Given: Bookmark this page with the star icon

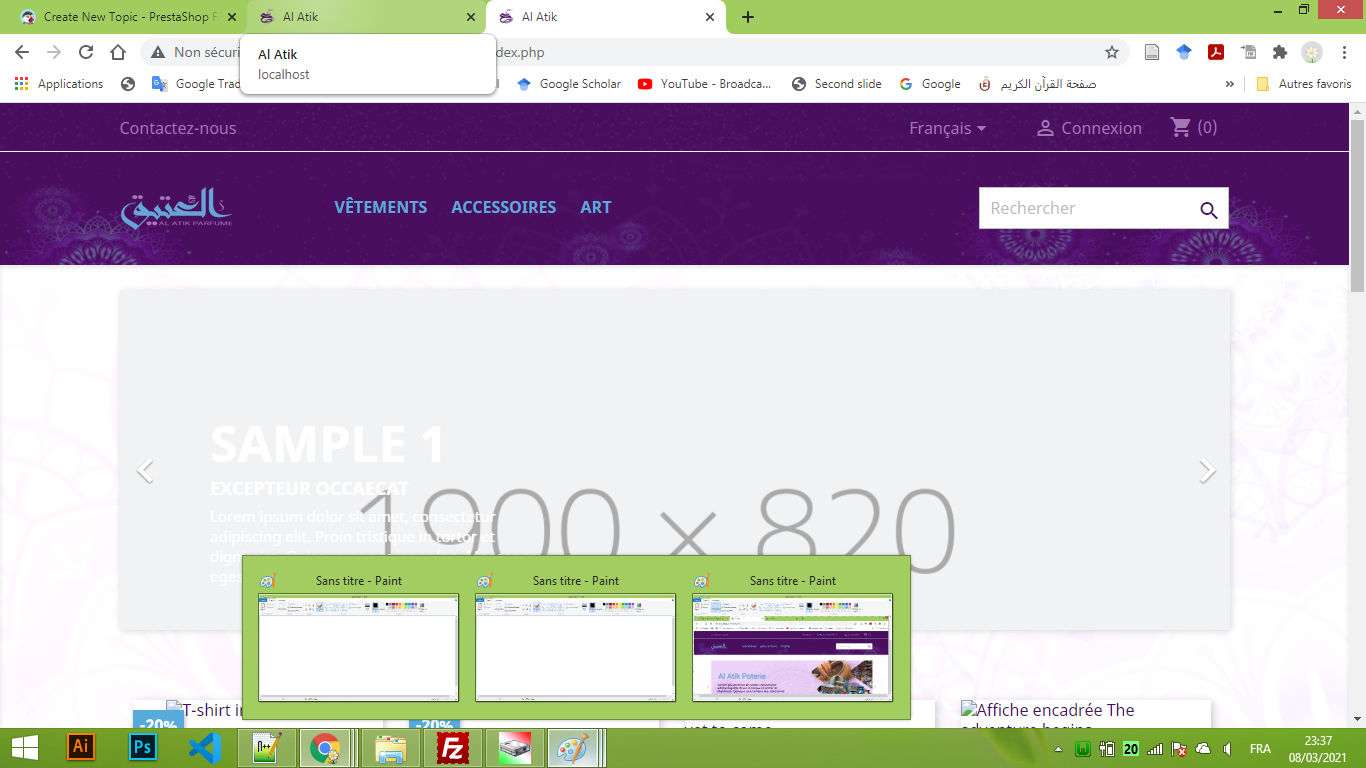Looking at the screenshot, I should click(1111, 52).
